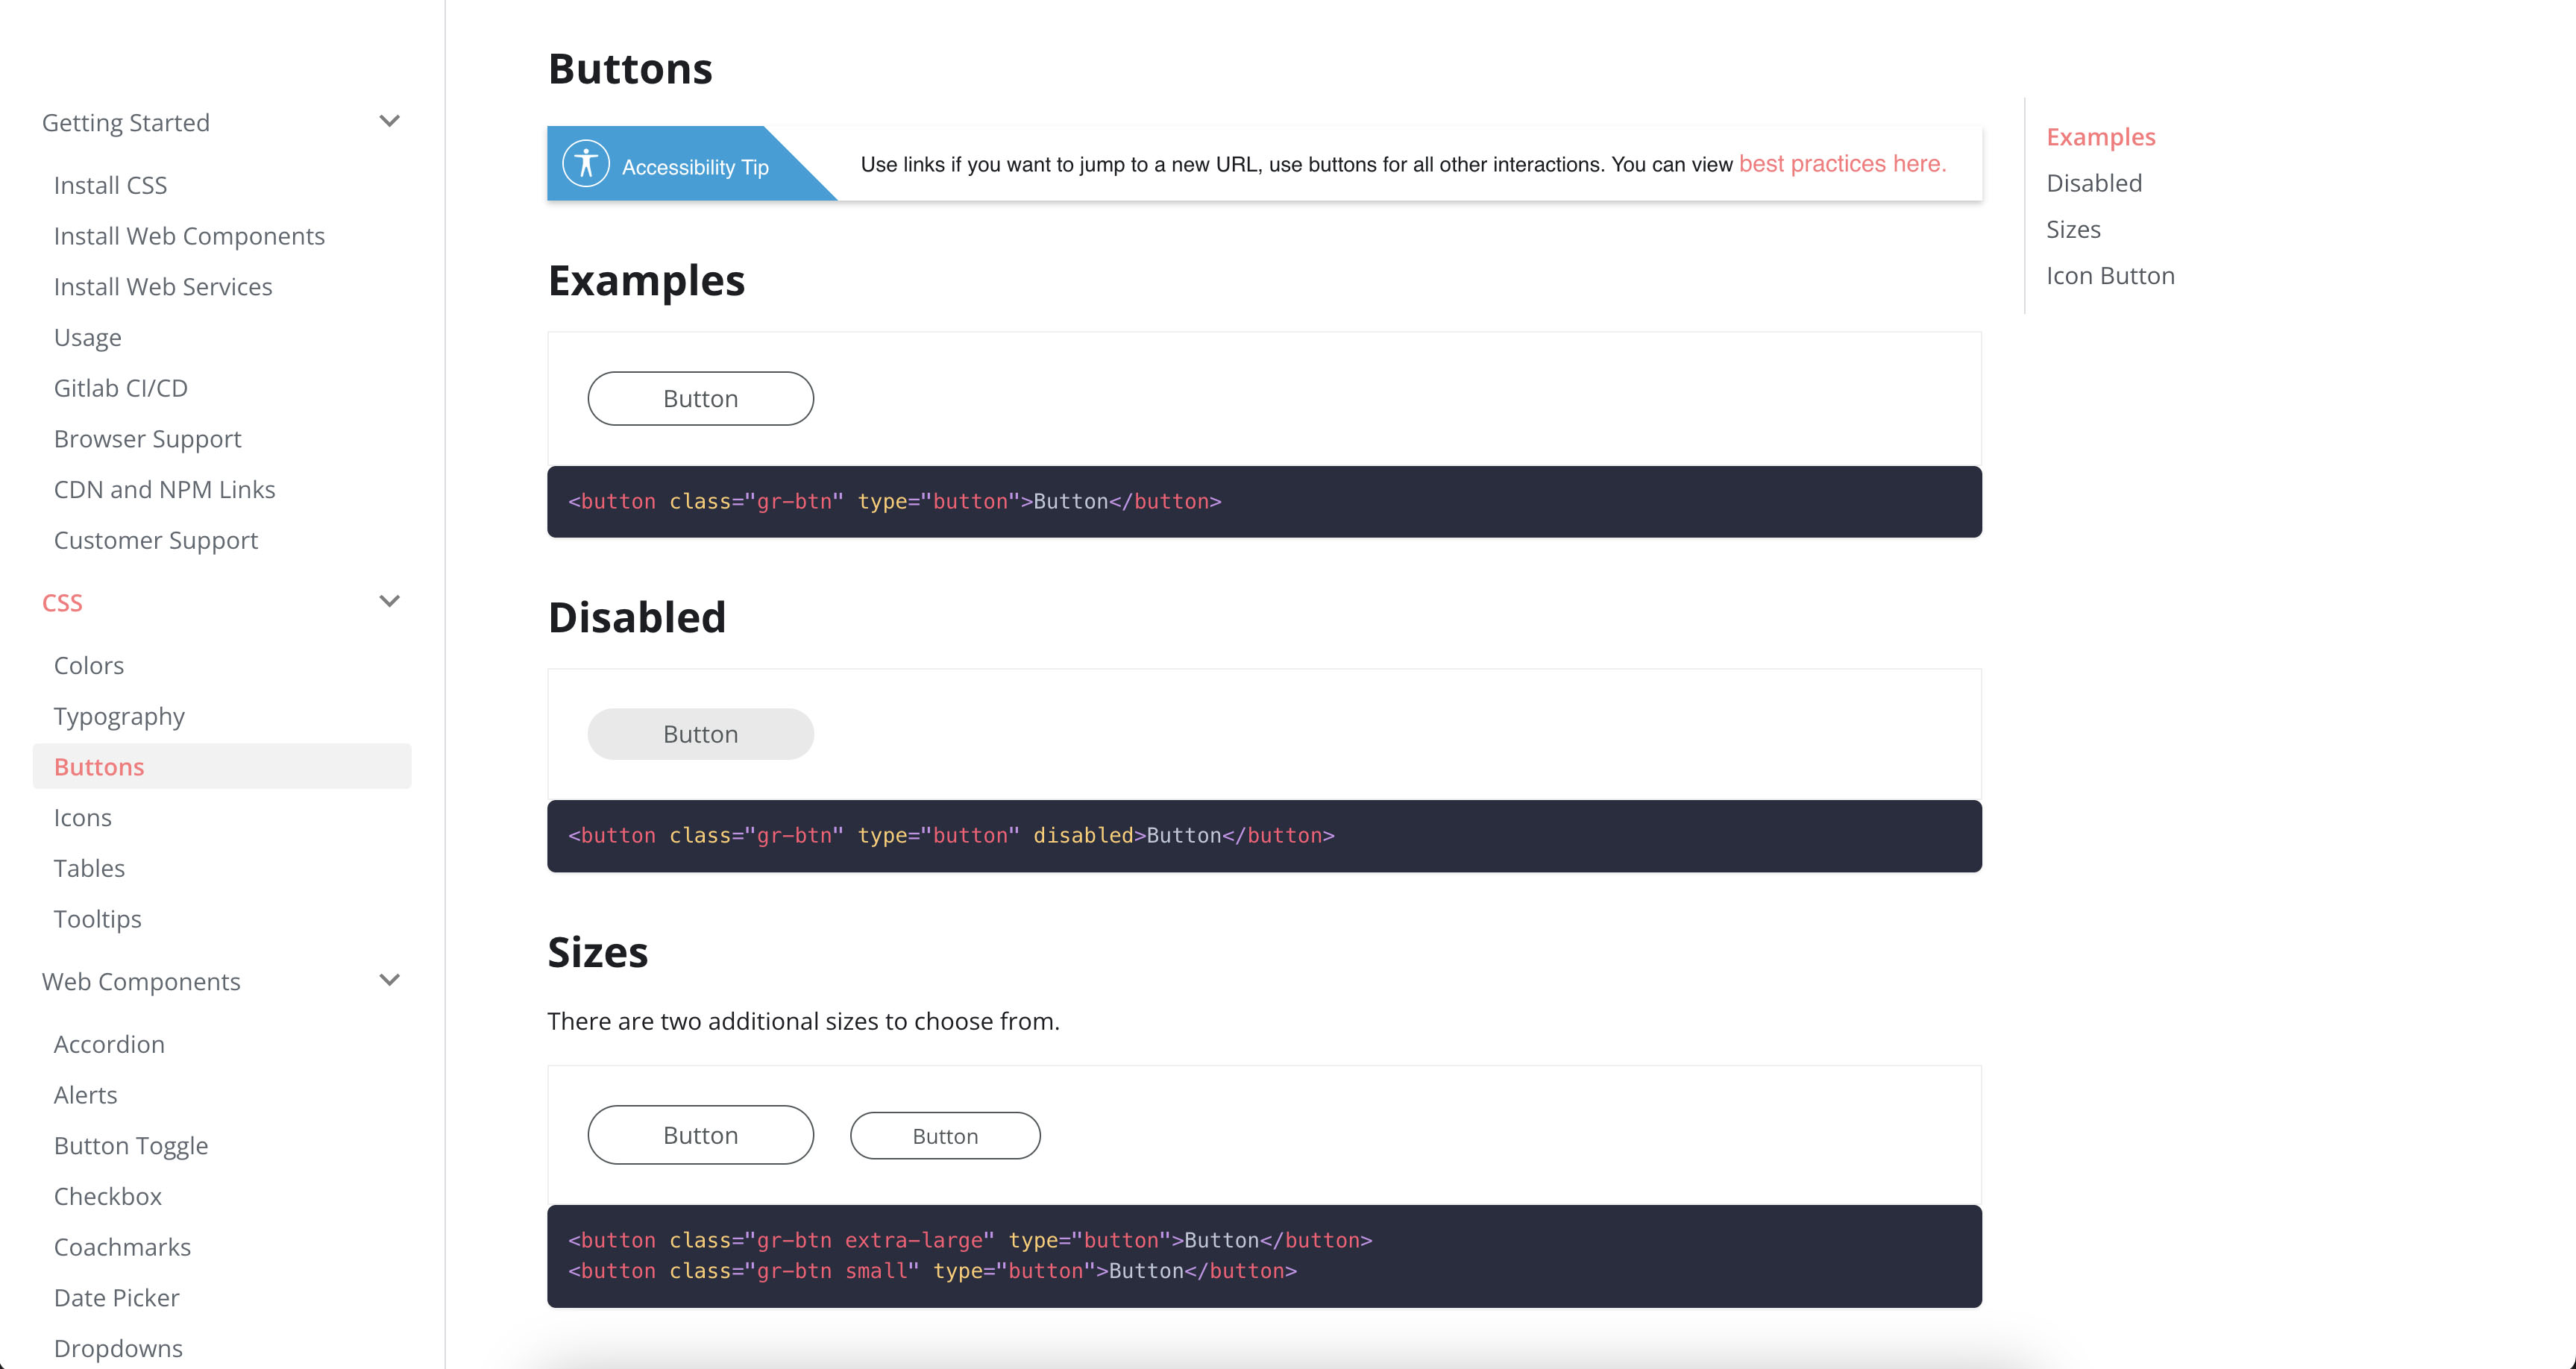Navigate to Button Toggle component page
Viewport: 2576px width, 1369px height.
pyautogui.click(x=131, y=1146)
